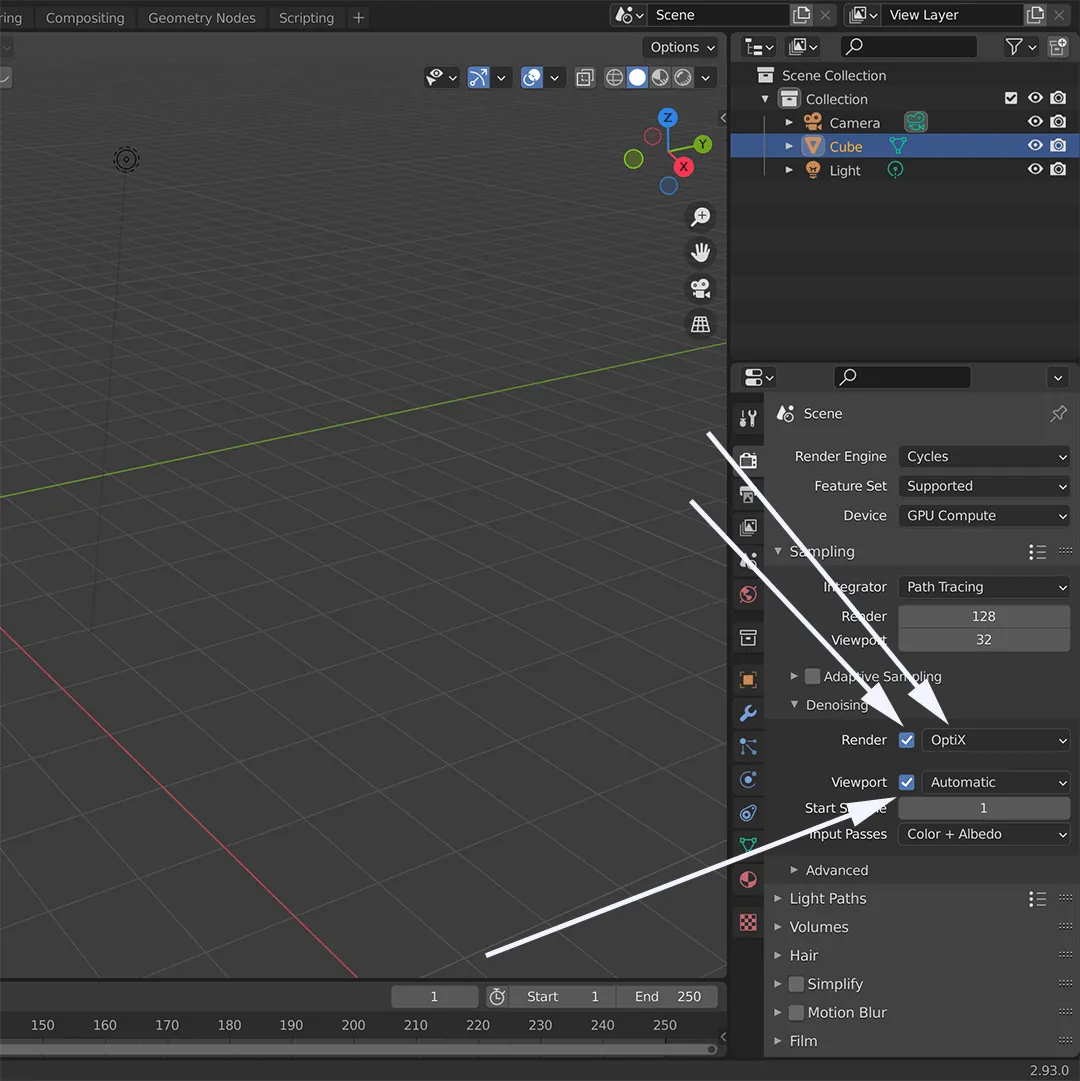Switch to the Scripting workspace tab

tap(306, 18)
